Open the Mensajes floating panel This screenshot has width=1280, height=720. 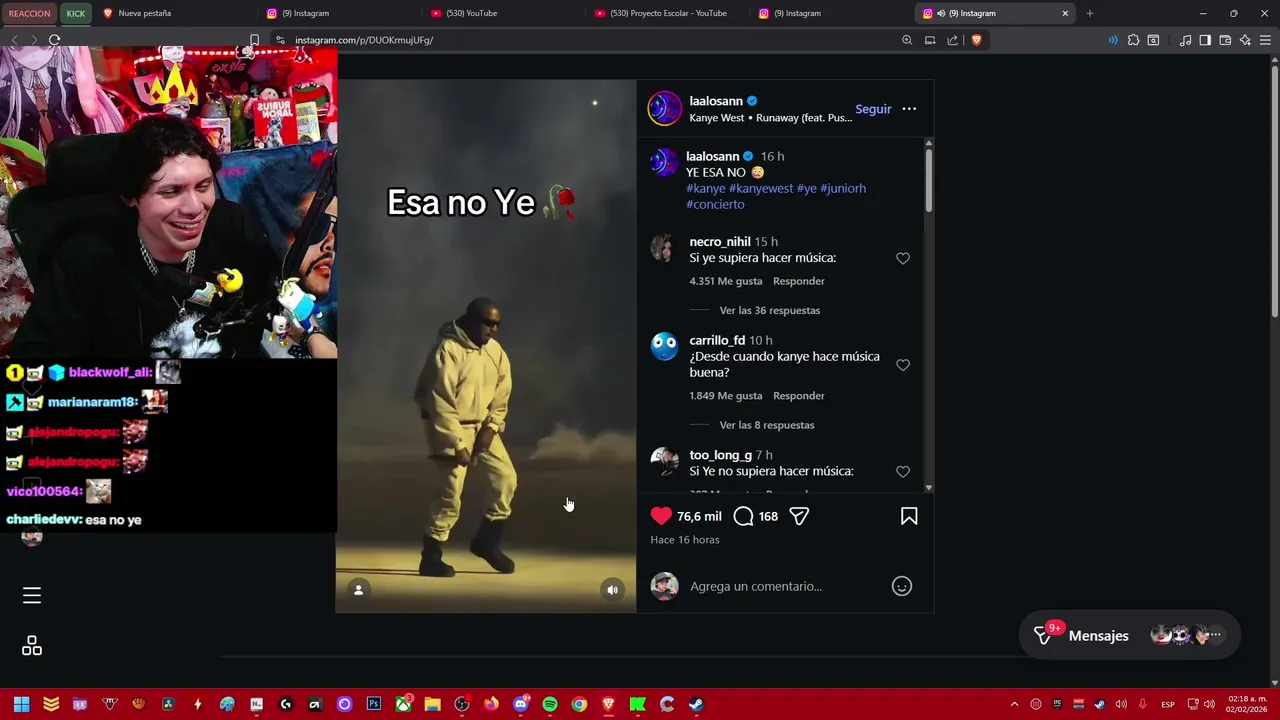coord(1130,635)
